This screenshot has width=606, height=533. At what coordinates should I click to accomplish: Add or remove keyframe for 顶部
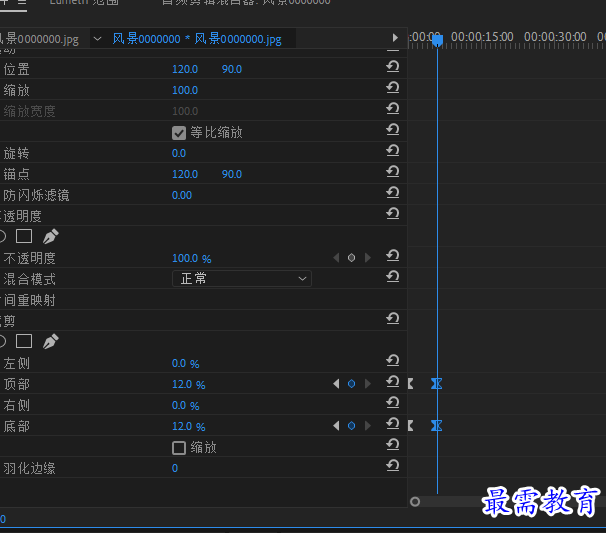pyautogui.click(x=351, y=383)
